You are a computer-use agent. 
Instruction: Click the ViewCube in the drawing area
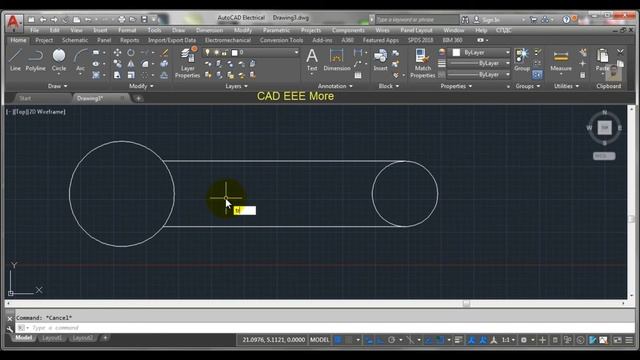point(604,128)
